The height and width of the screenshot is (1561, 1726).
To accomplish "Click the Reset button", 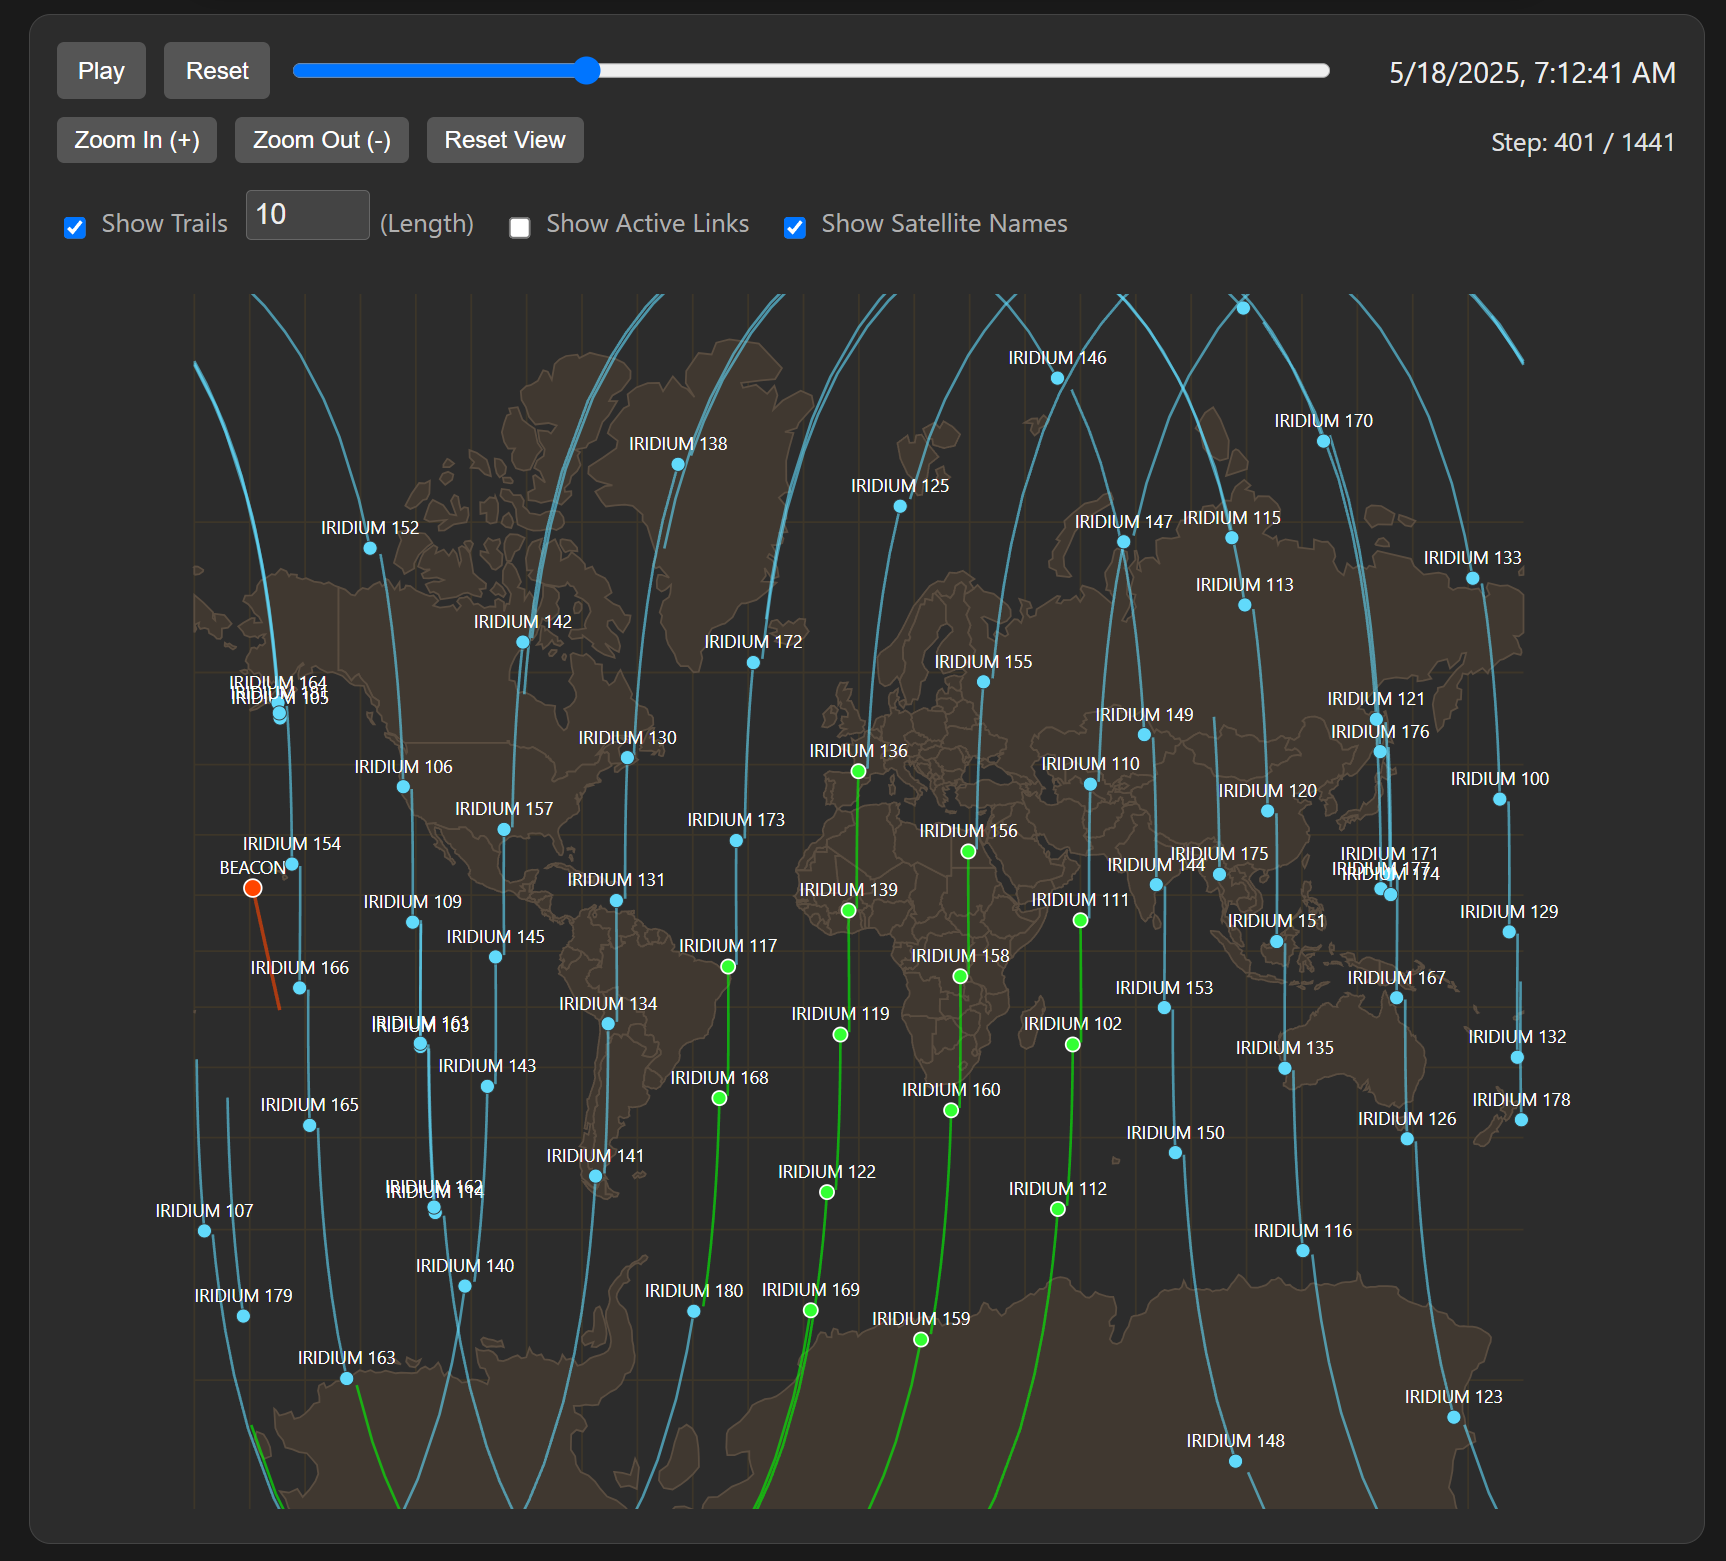I will 217,71.
